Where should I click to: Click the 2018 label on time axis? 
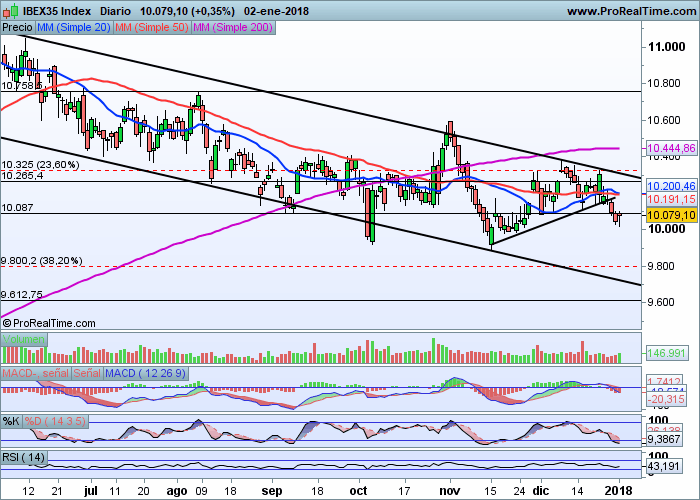619,491
